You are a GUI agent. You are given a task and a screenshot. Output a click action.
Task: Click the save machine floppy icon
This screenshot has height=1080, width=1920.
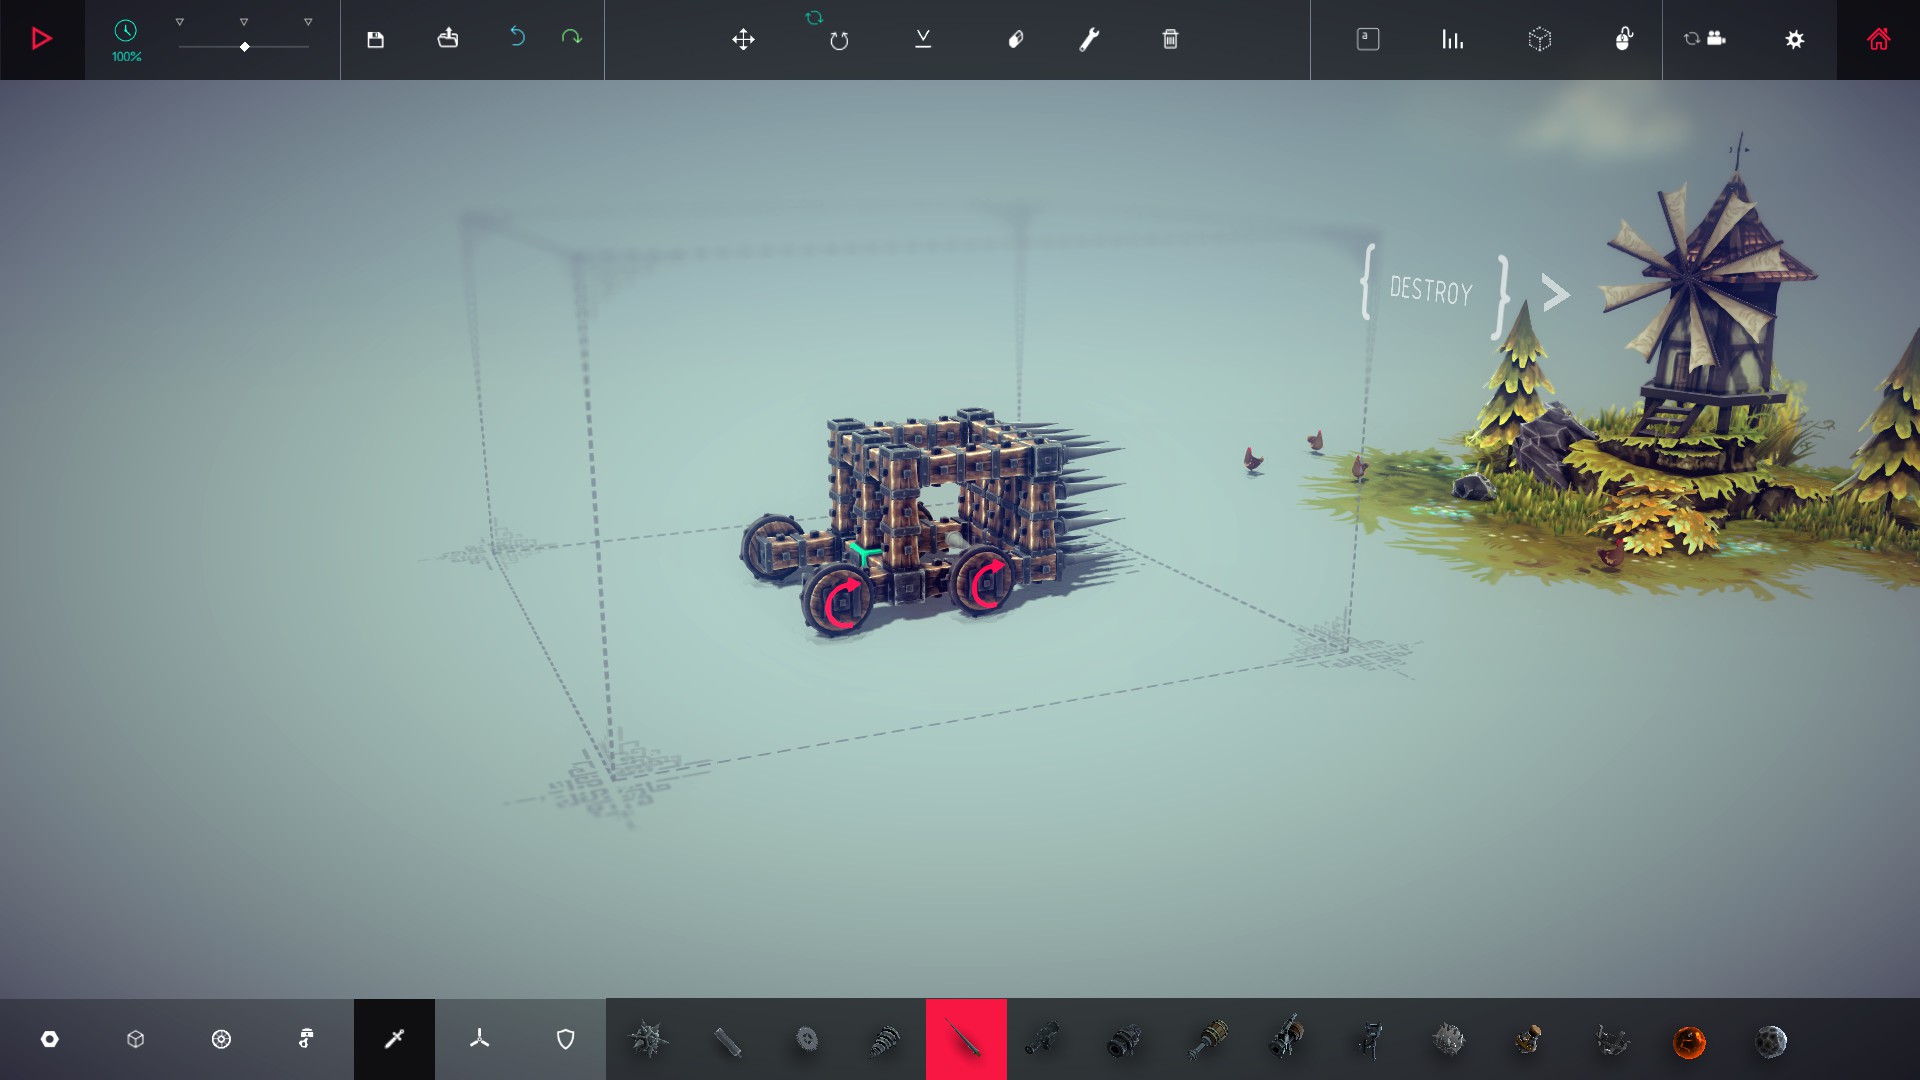coord(375,39)
